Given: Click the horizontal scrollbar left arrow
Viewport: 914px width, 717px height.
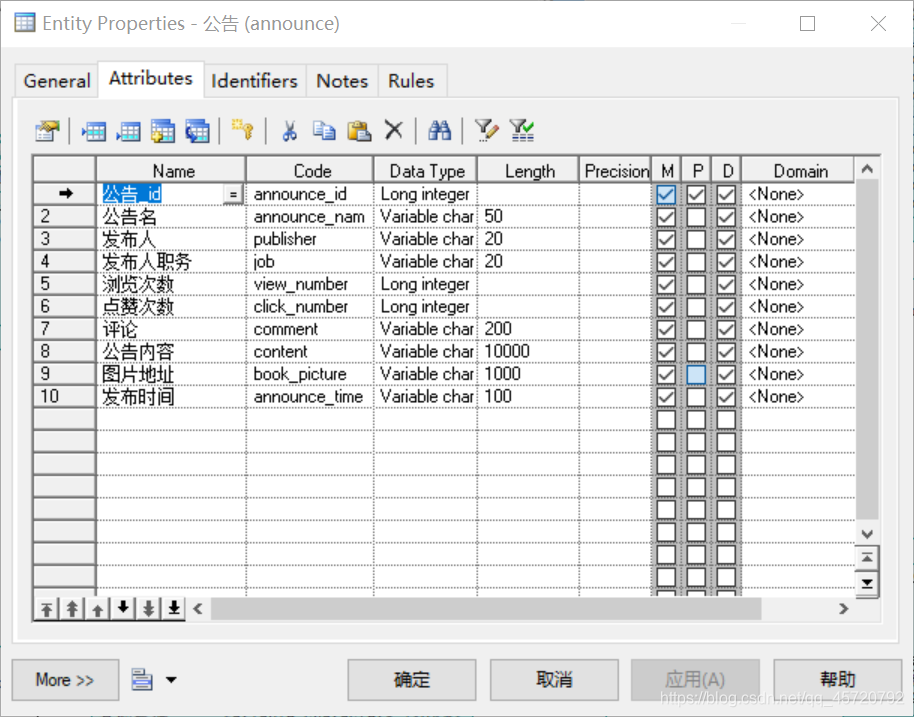Looking at the screenshot, I should click(x=198, y=609).
